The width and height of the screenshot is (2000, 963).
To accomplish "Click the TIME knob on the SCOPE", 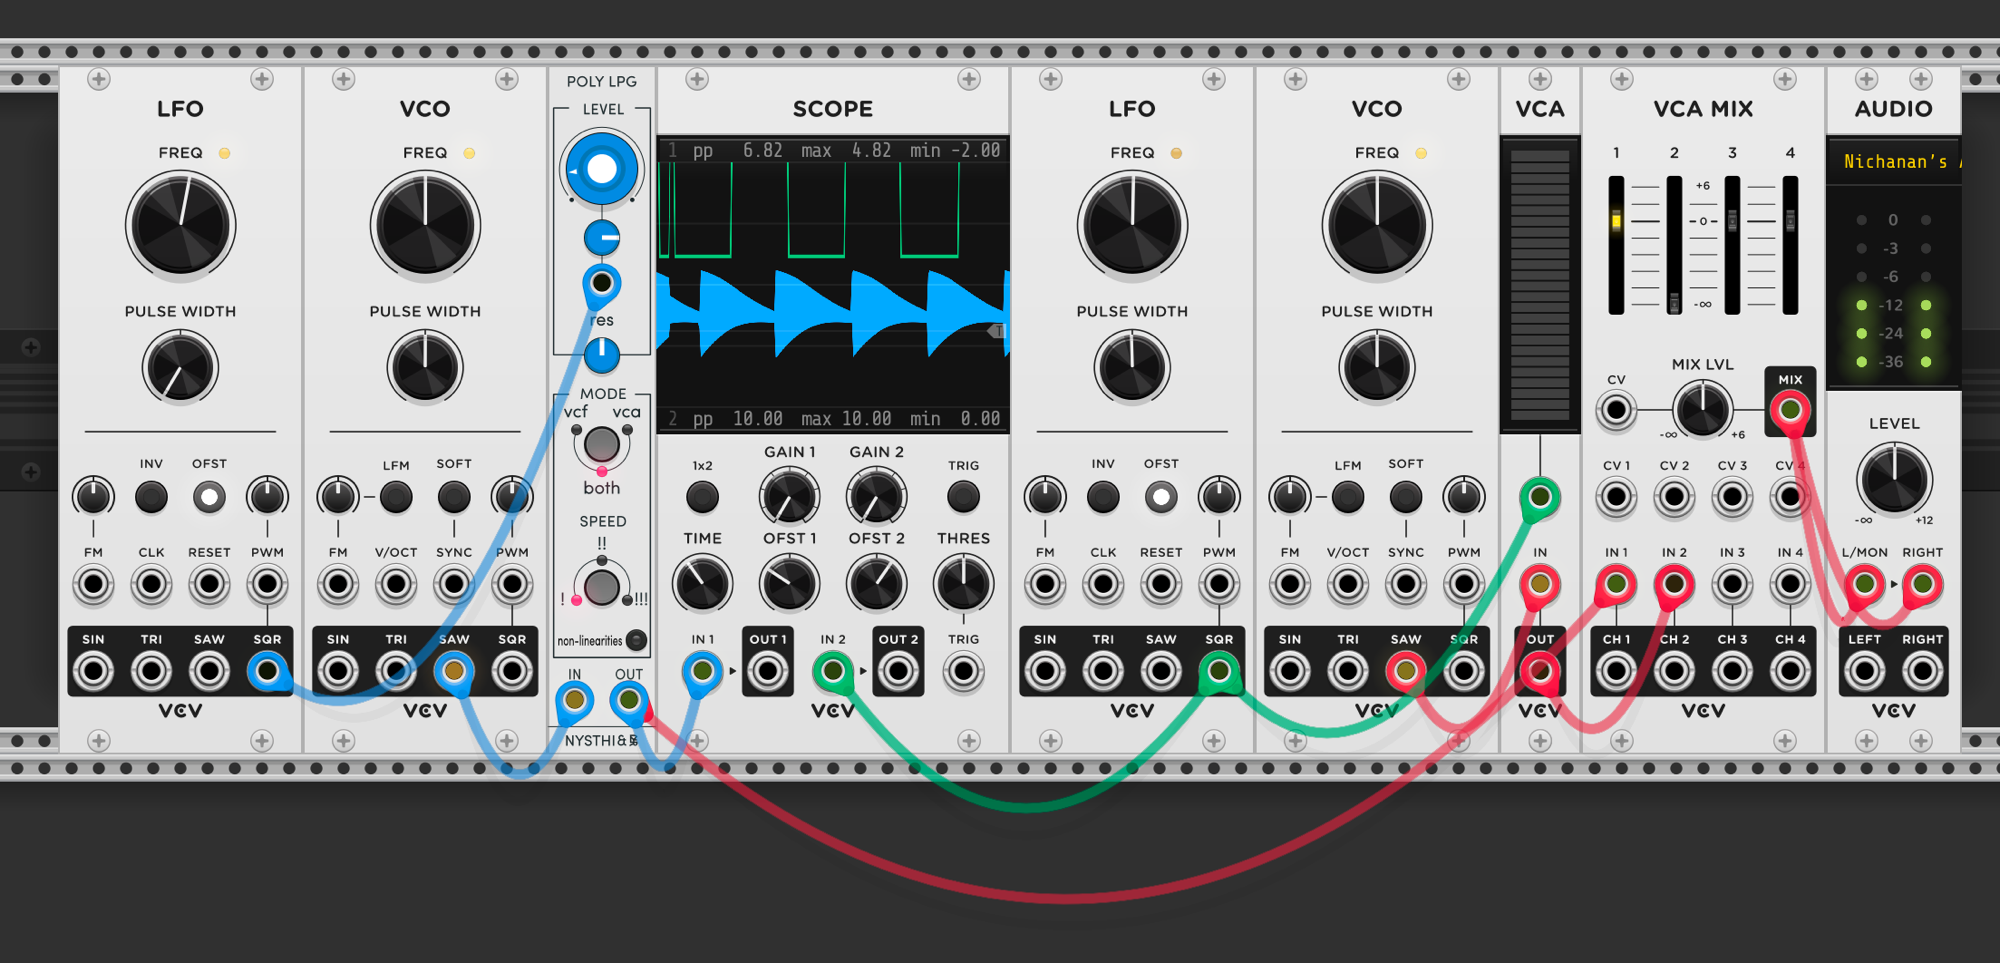I will tap(703, 584).
